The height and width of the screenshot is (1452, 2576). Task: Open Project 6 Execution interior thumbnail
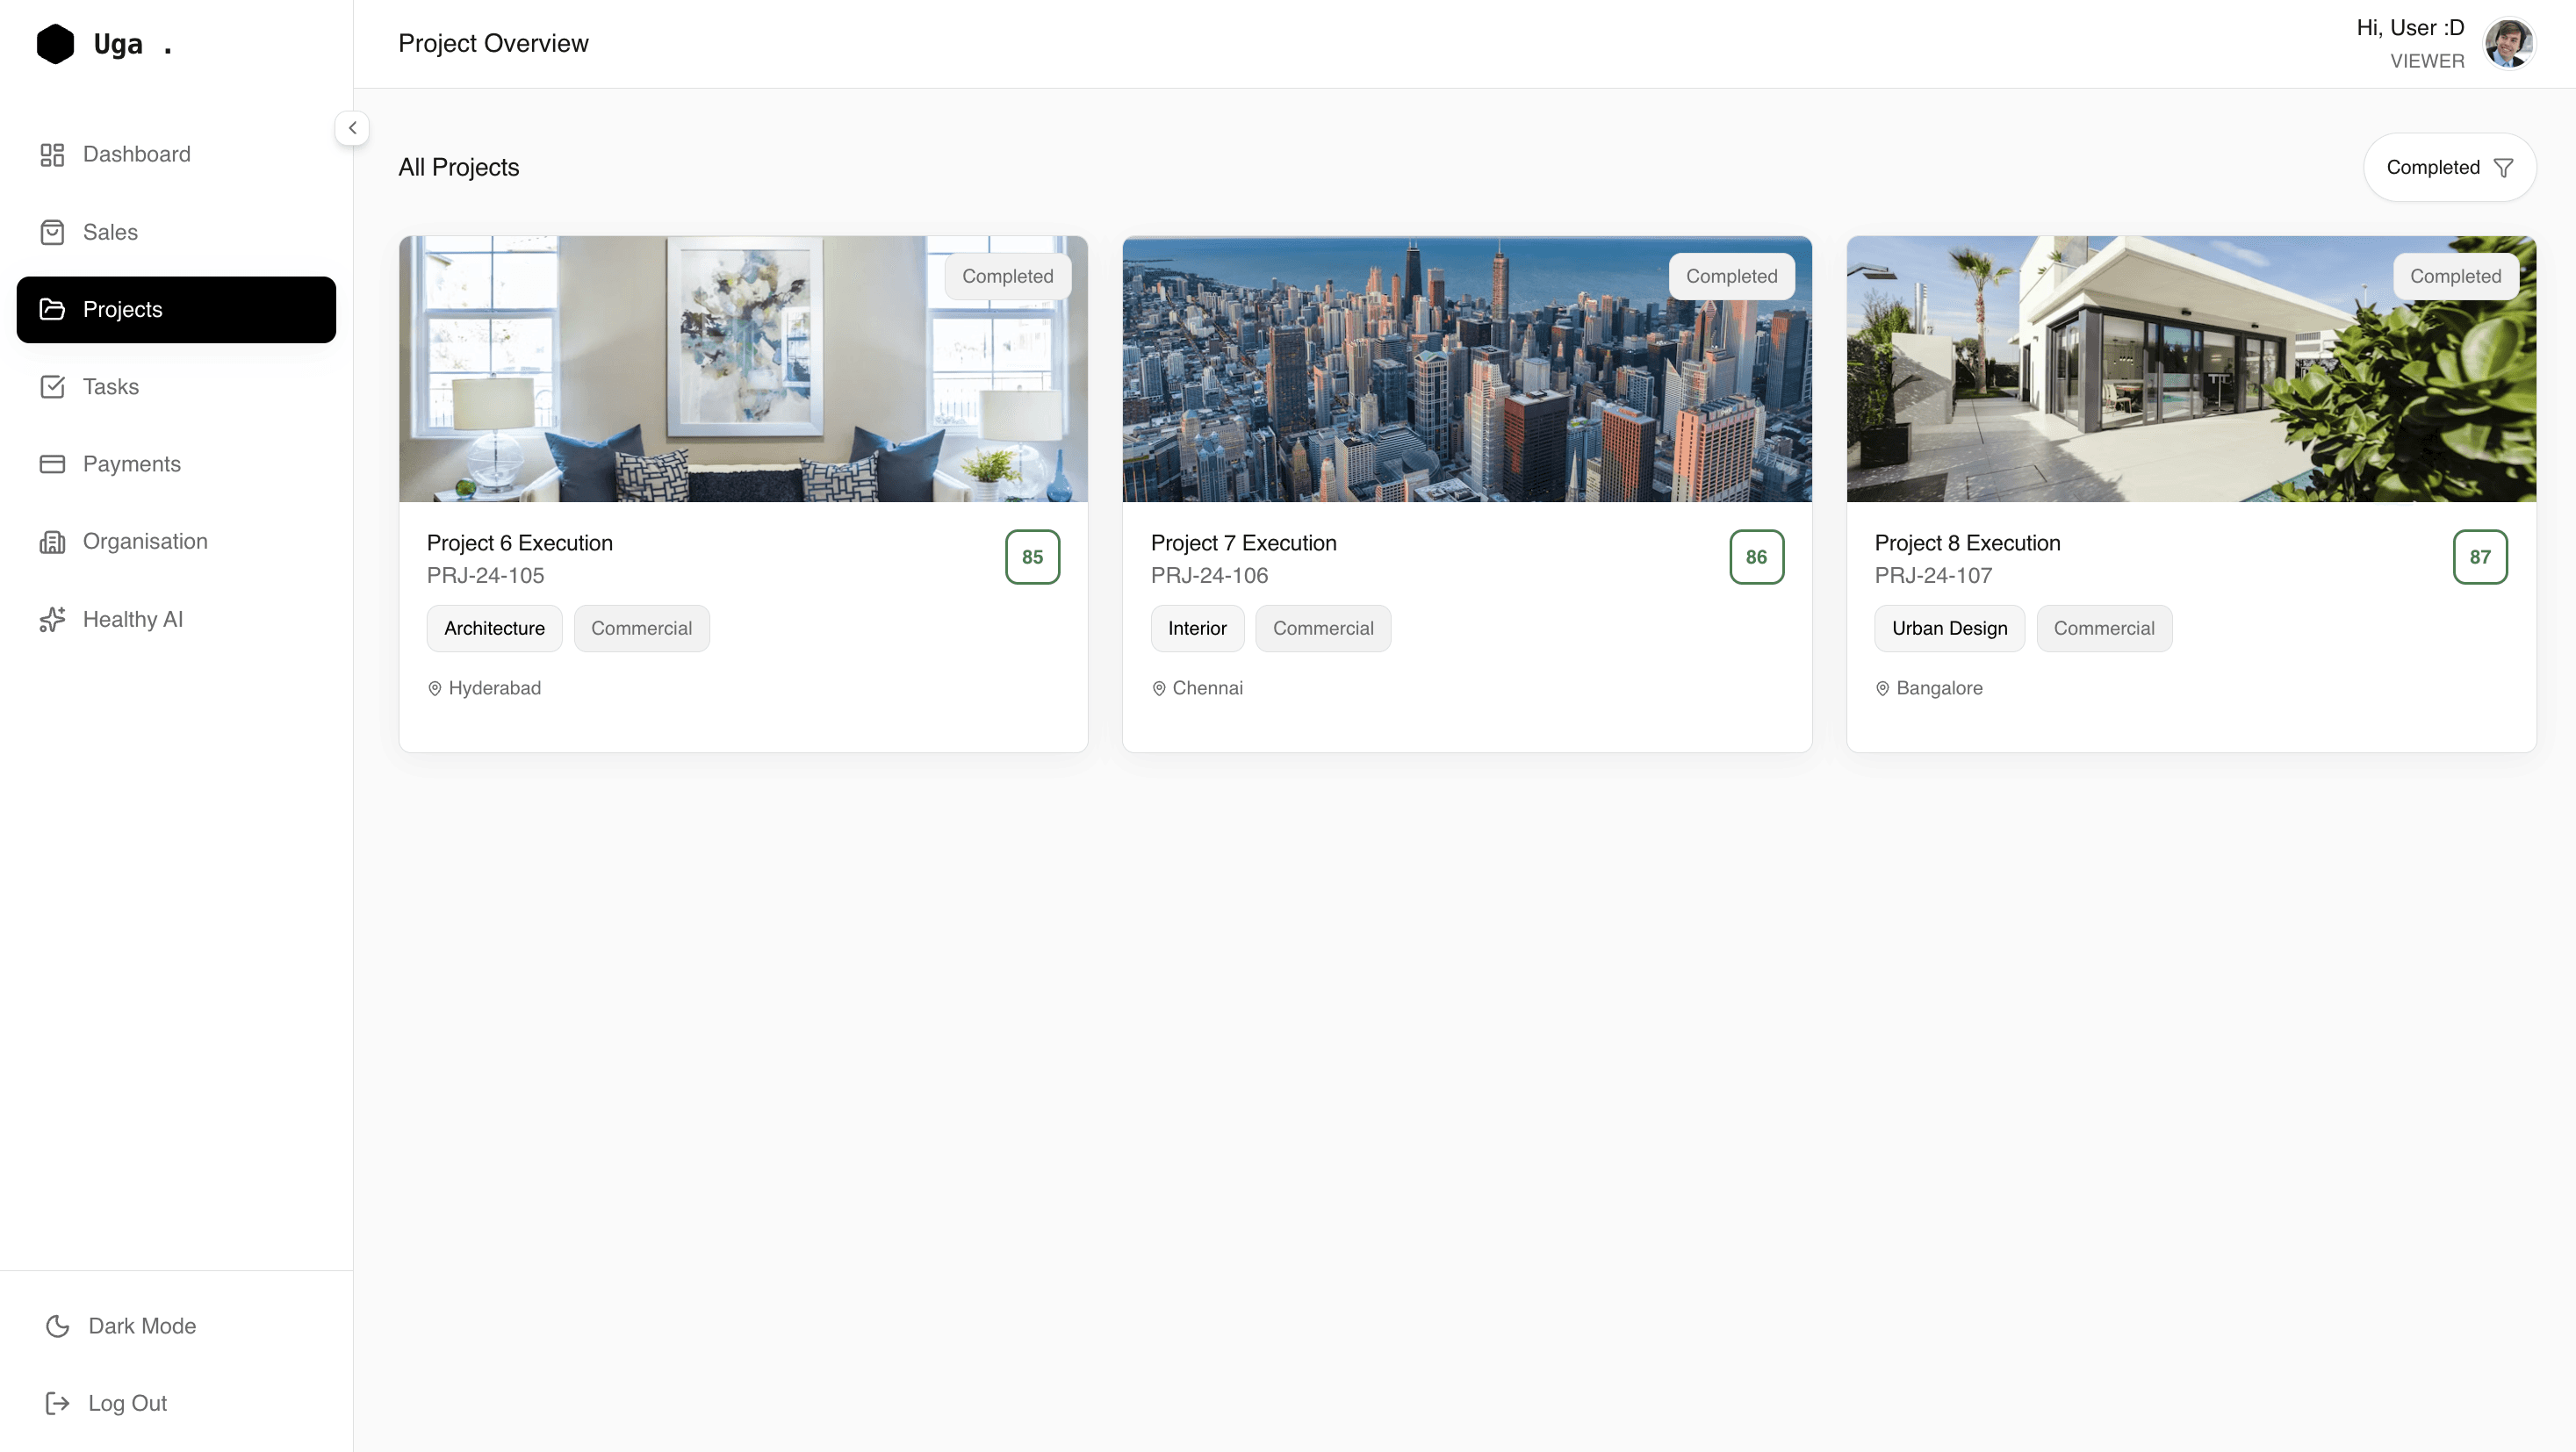pyautogui.click(x=742, y=369)
